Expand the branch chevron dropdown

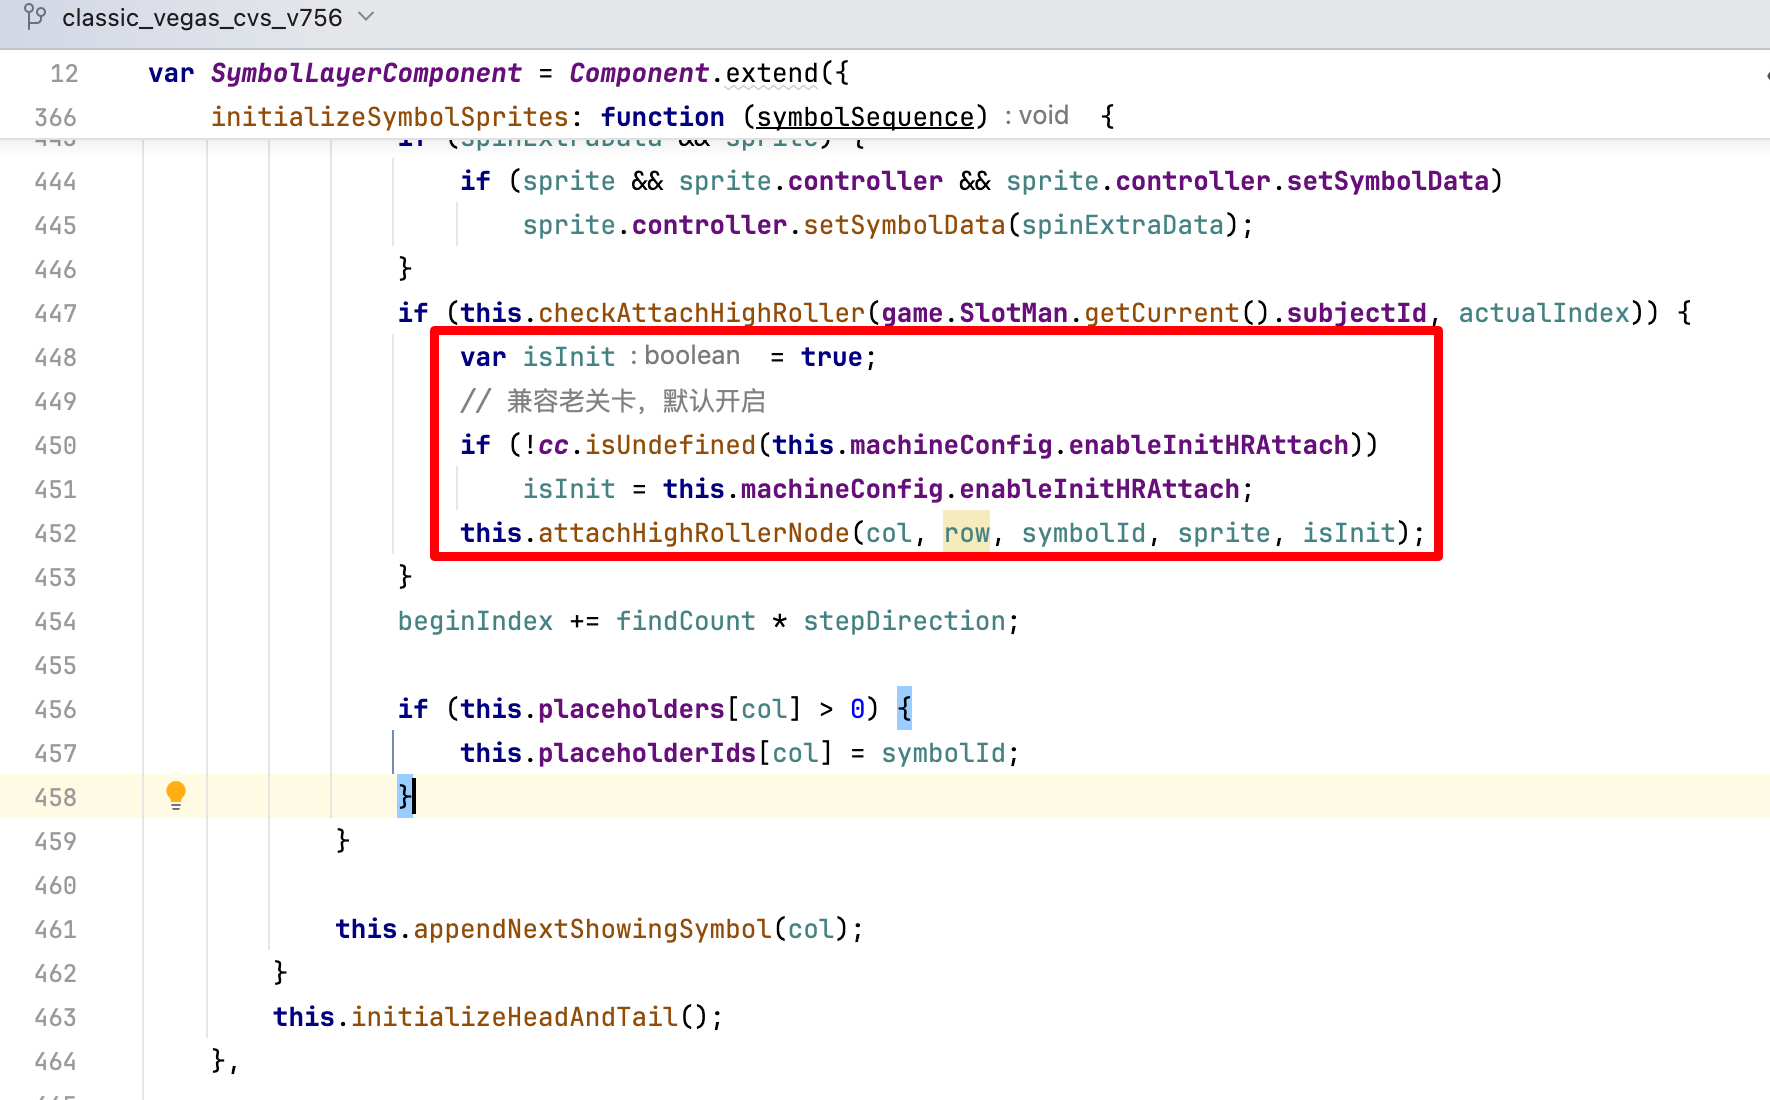pos(366,17)
